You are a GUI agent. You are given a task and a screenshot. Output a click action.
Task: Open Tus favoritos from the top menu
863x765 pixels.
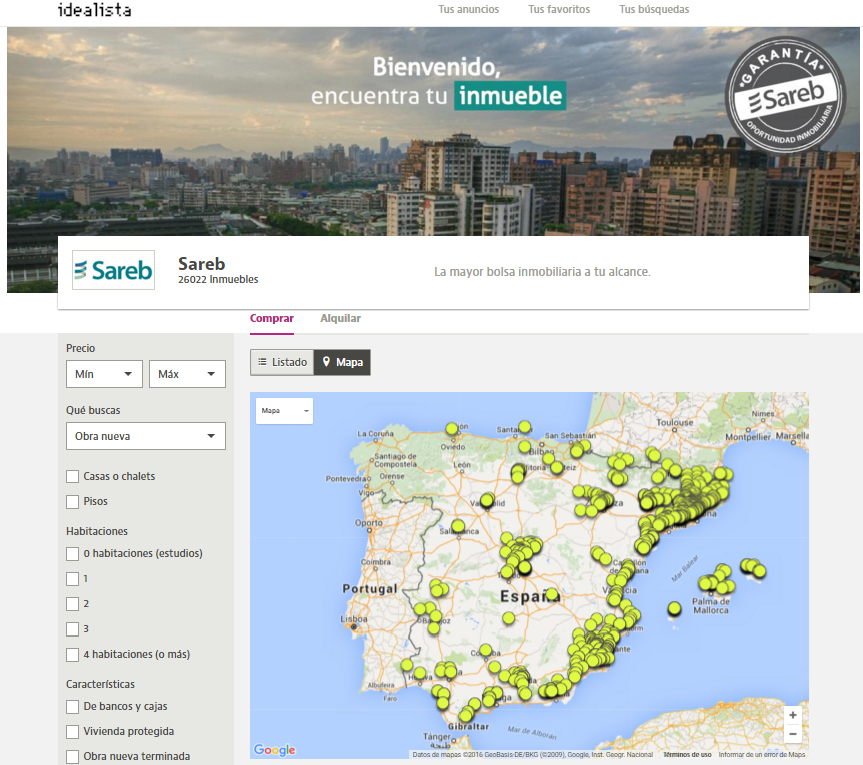[x=559, y=9]
